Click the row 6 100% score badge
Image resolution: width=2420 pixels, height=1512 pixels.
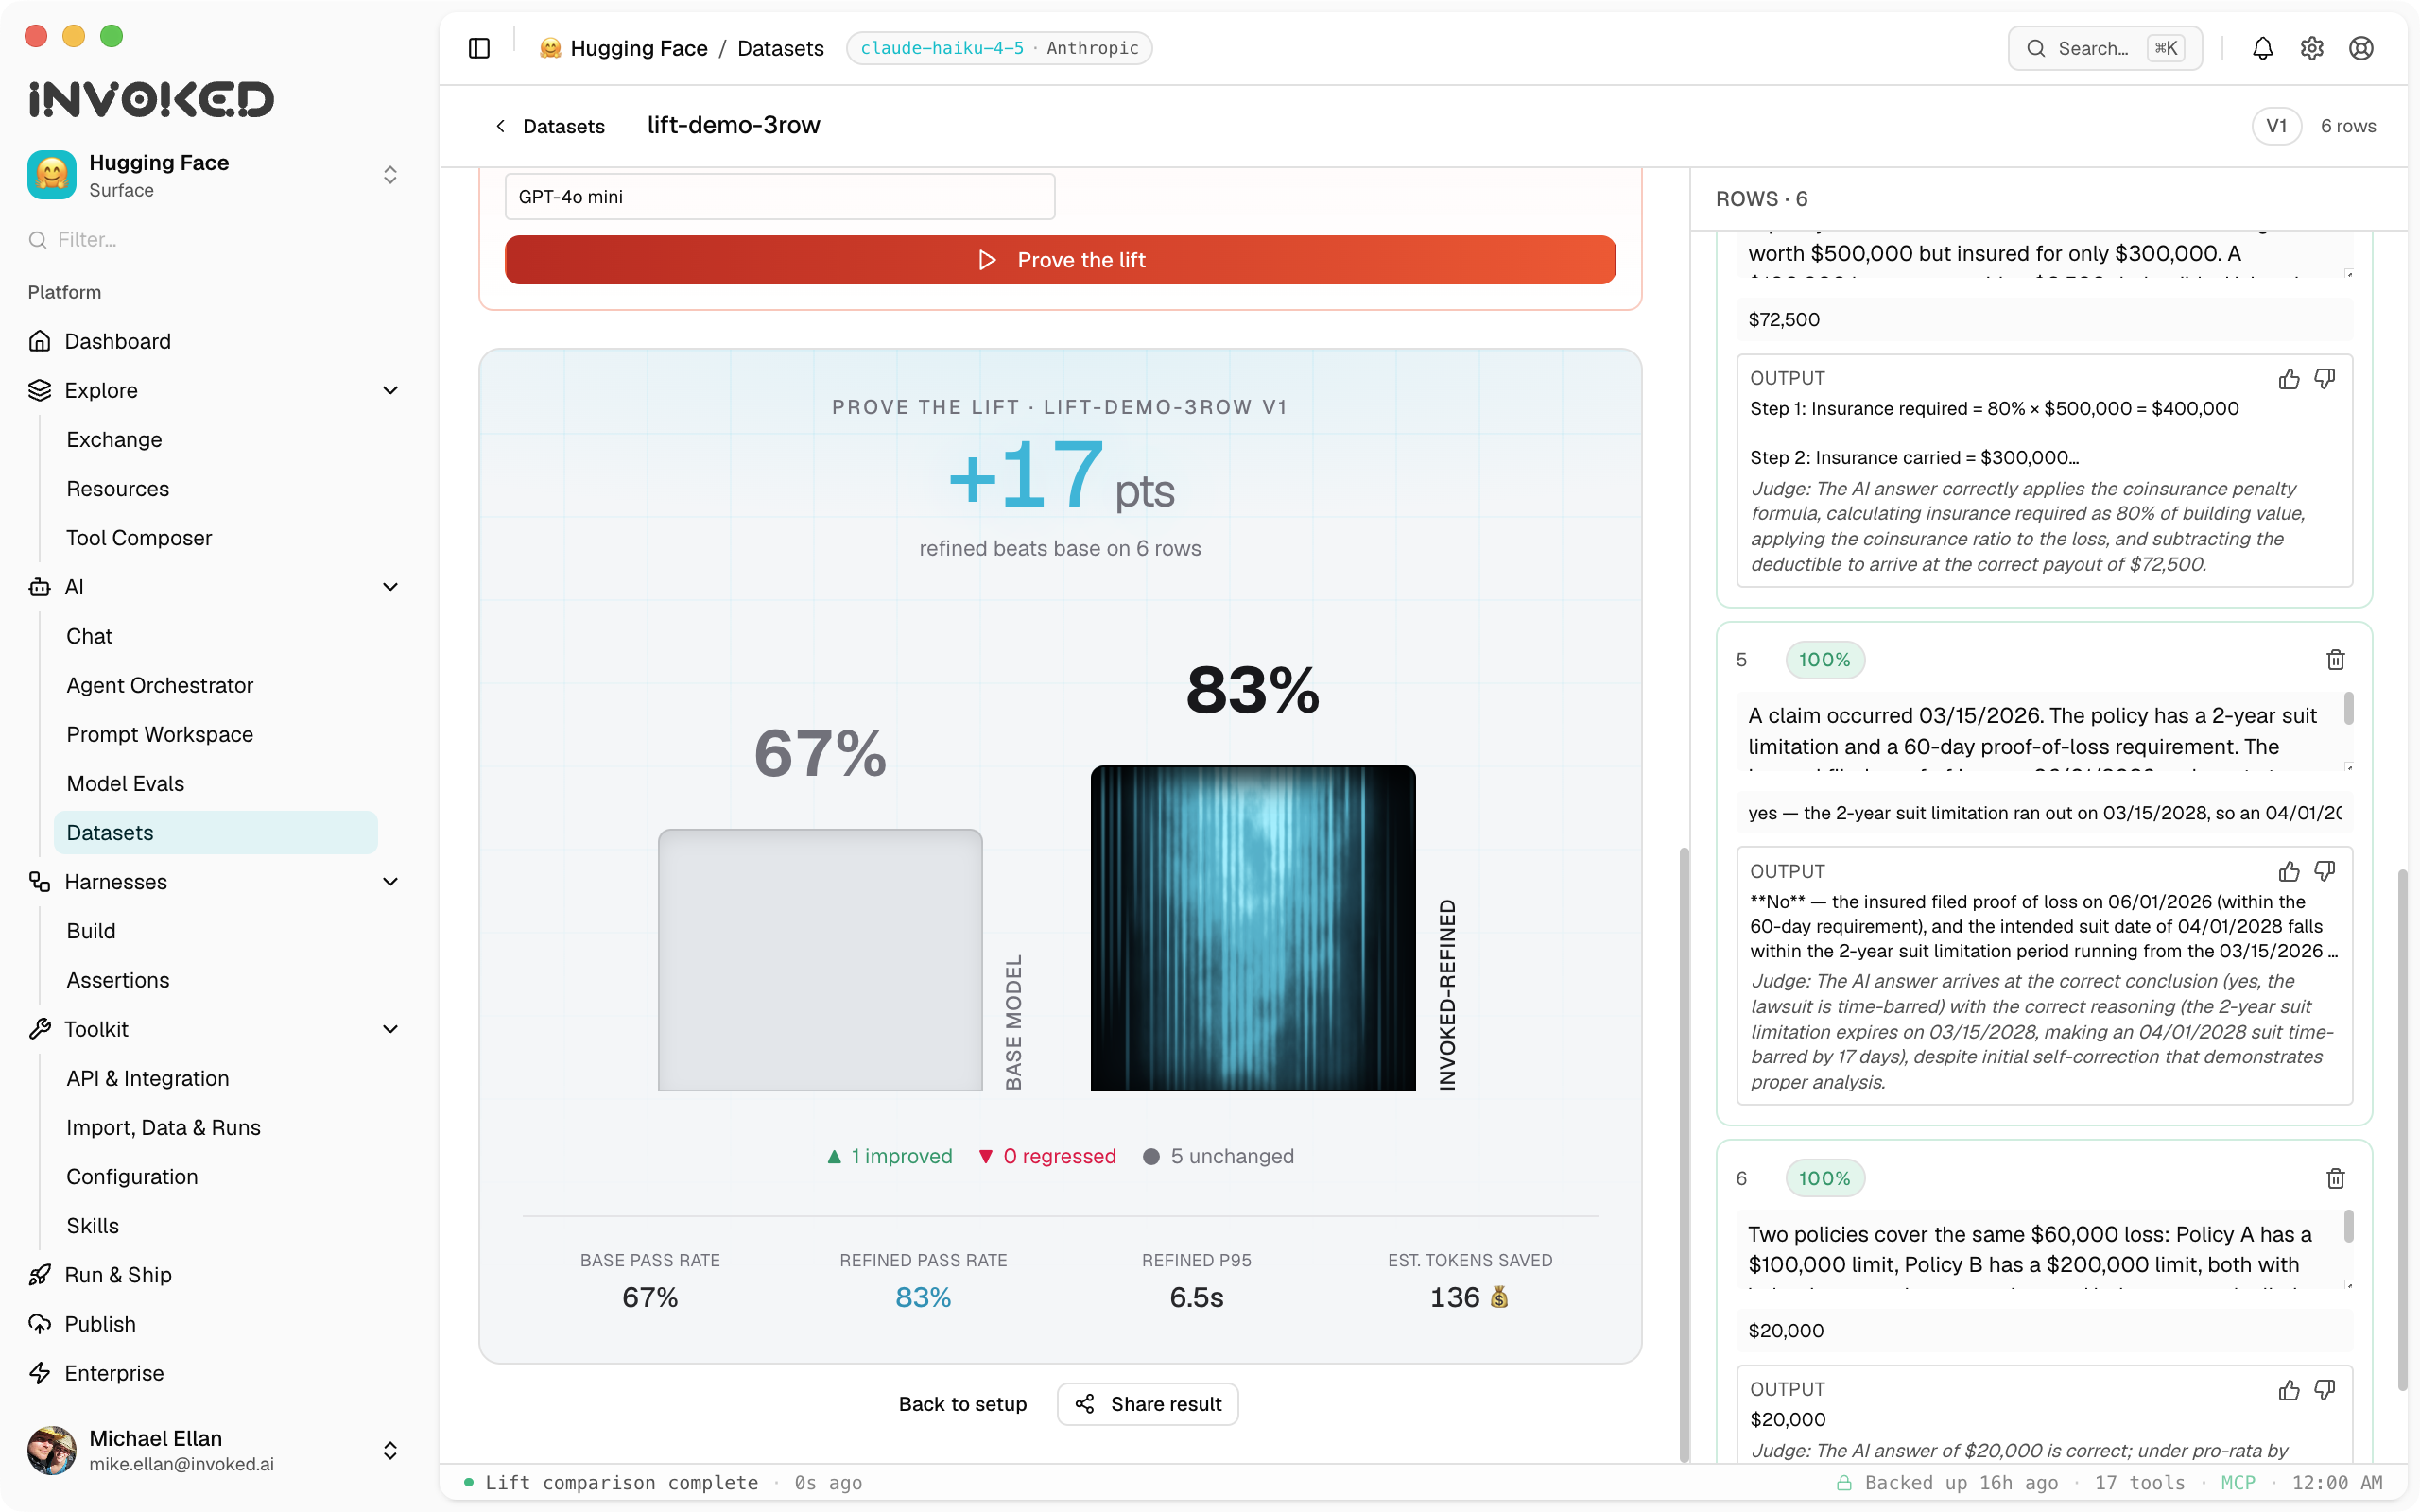click(x=1824, y=1178)
